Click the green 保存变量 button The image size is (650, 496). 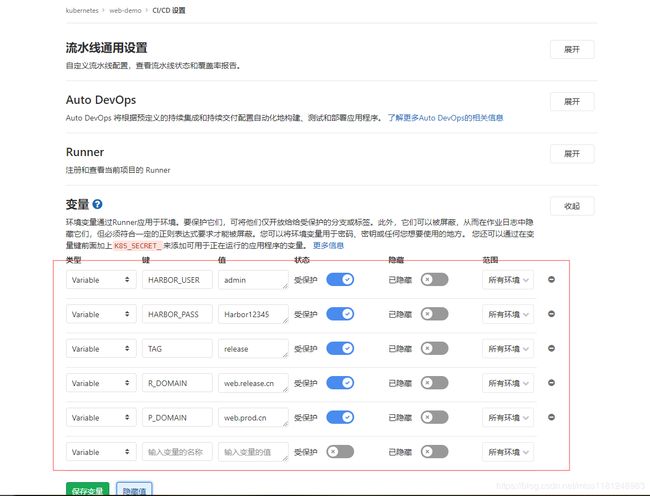pos(87,489)
